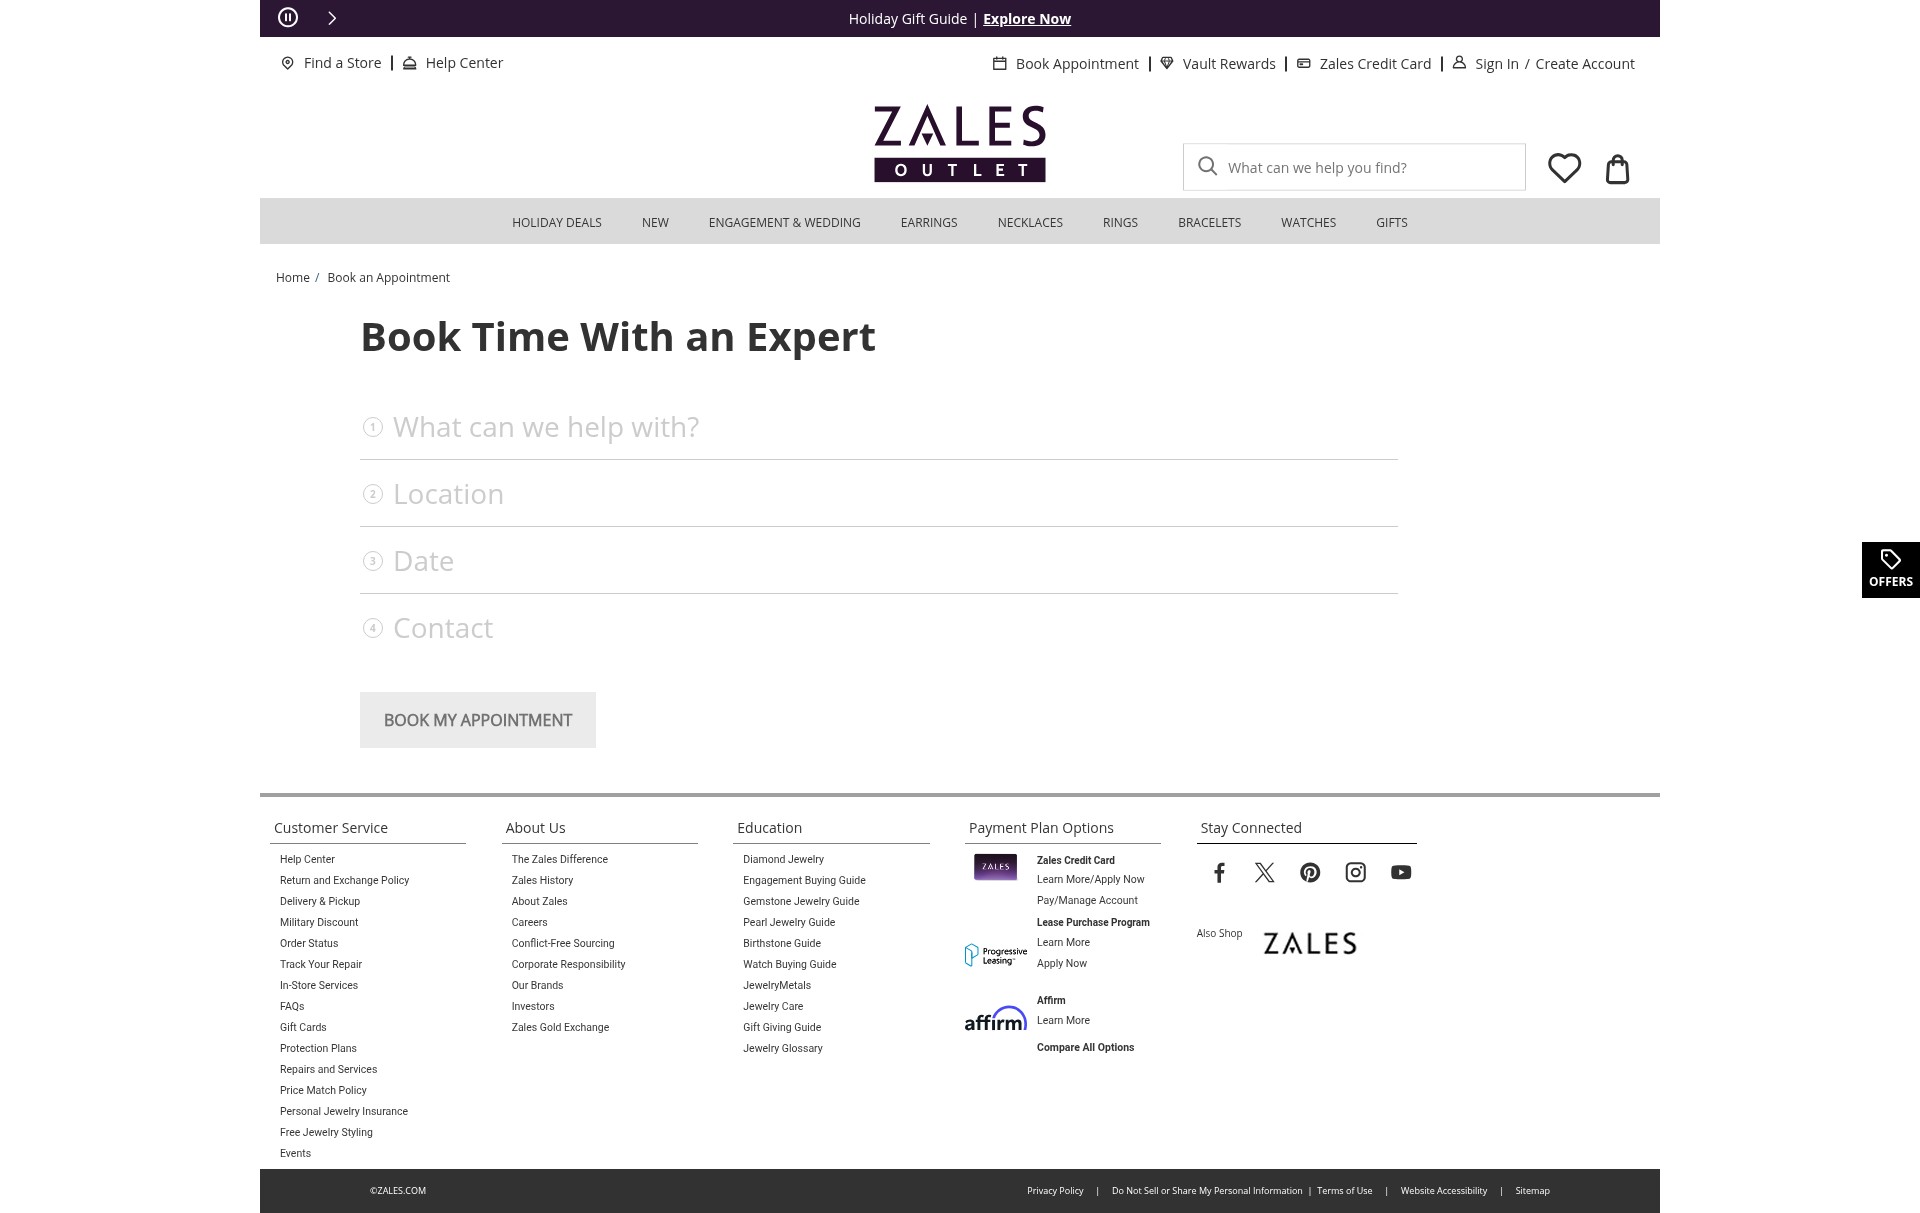1920x1213 pixels.
Task: Open the shopping bag
Action: point(1617,169)
